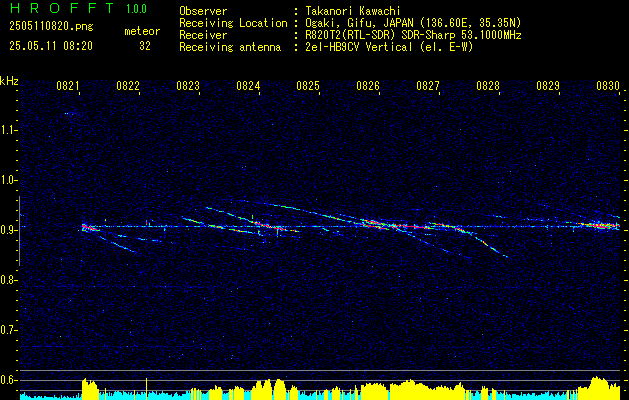Click the version number 1.0.0
This screenshot has height=400, width=629.
(136, 9)
